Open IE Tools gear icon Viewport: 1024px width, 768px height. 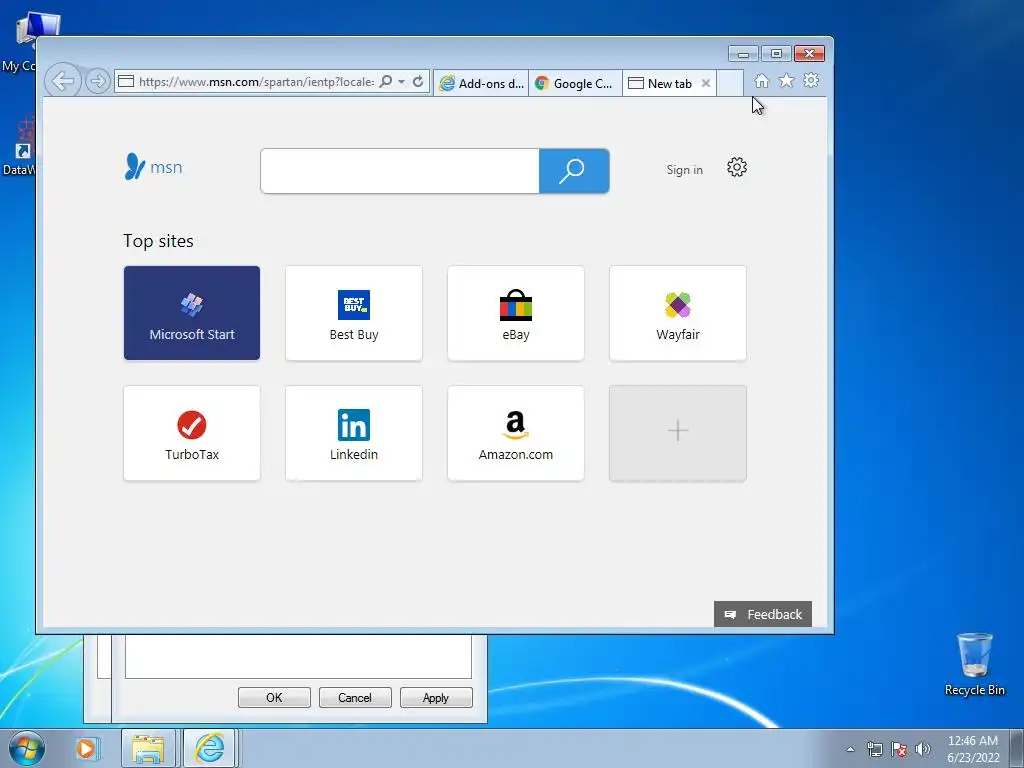pos(811,80)
